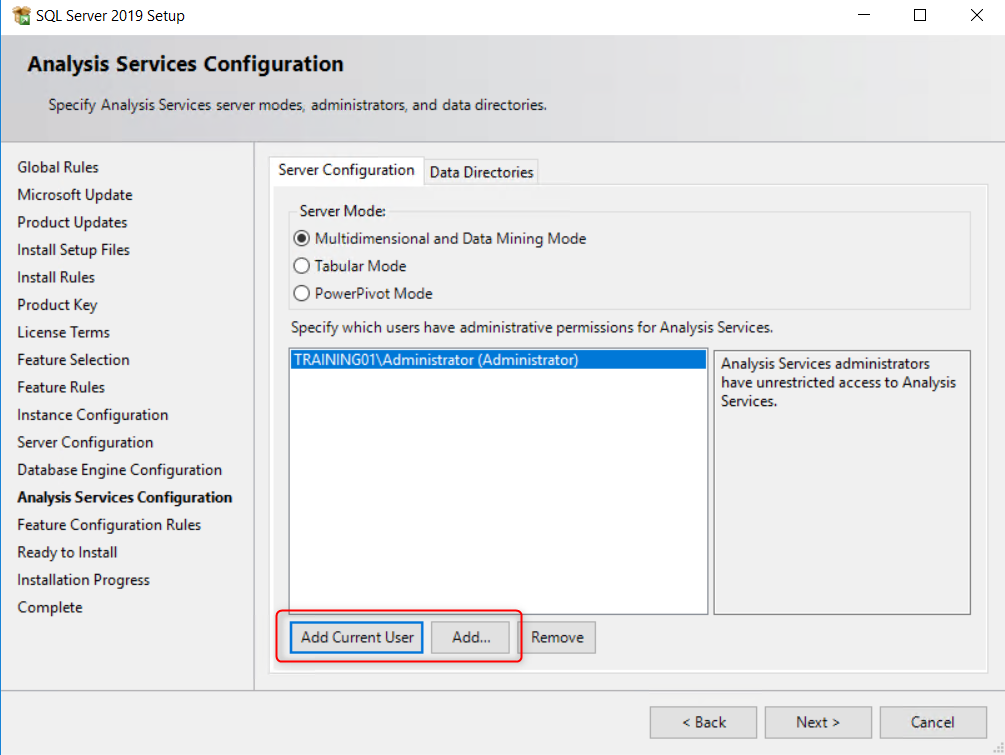The width and height of the screenshot is (1005, 755).
Task: Click Ready to Install in the sidebar
Action: click(67, 552)
